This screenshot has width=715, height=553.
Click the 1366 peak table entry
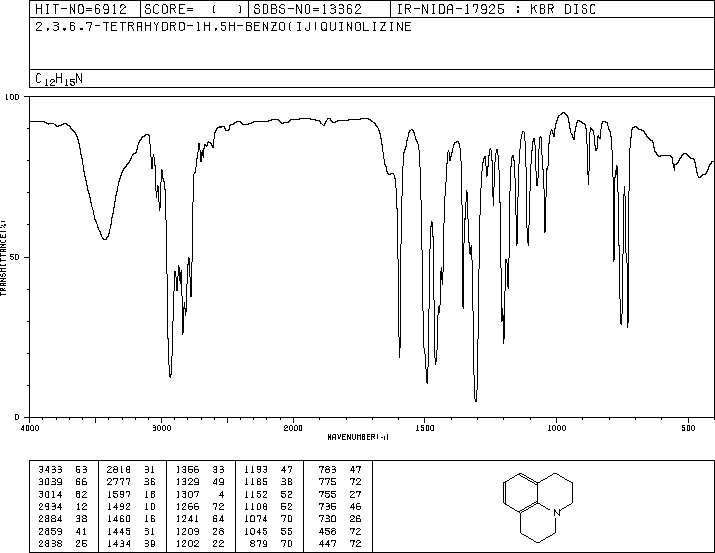(187, 470)
